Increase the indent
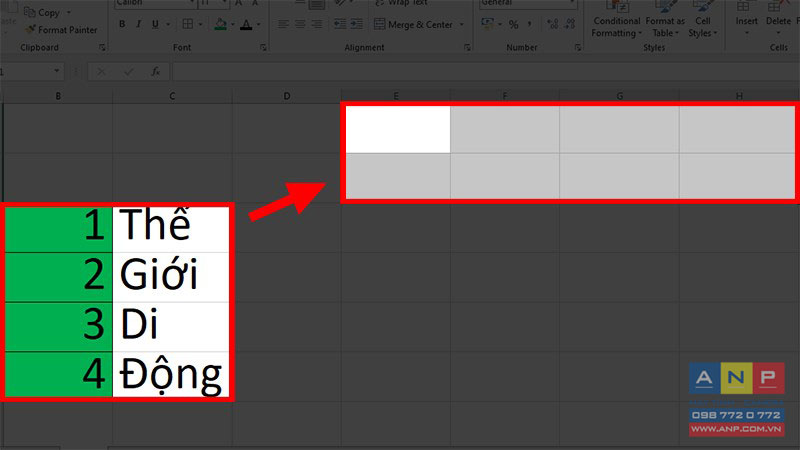The width and height of the screenshot is (800, 450). point(356,24)
